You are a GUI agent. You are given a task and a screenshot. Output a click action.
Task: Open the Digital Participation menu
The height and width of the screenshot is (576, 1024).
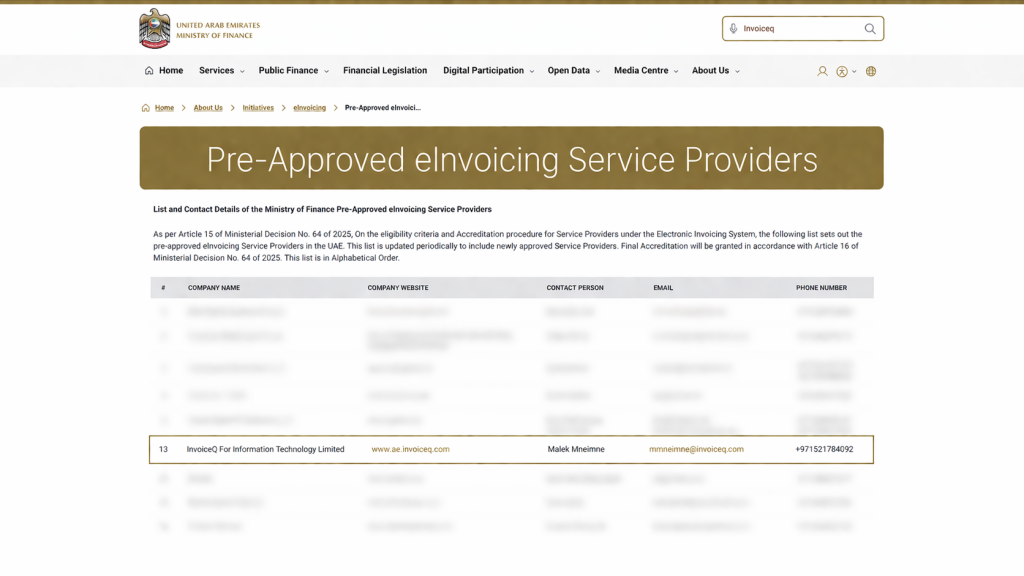[x=483, y=71]
